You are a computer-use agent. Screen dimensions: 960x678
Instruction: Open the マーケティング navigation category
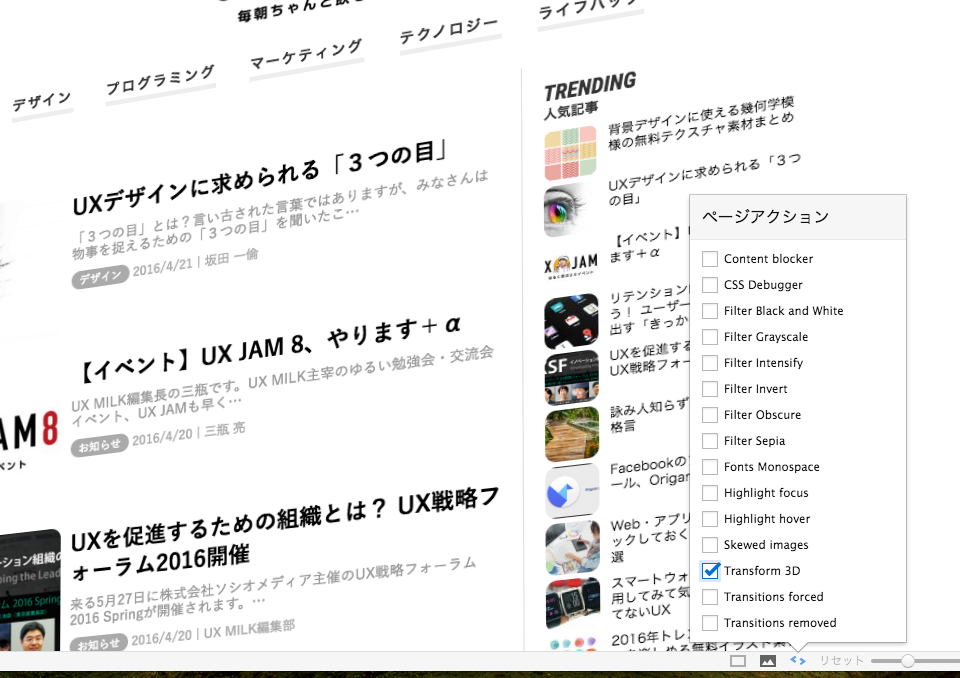coord(306,53)
